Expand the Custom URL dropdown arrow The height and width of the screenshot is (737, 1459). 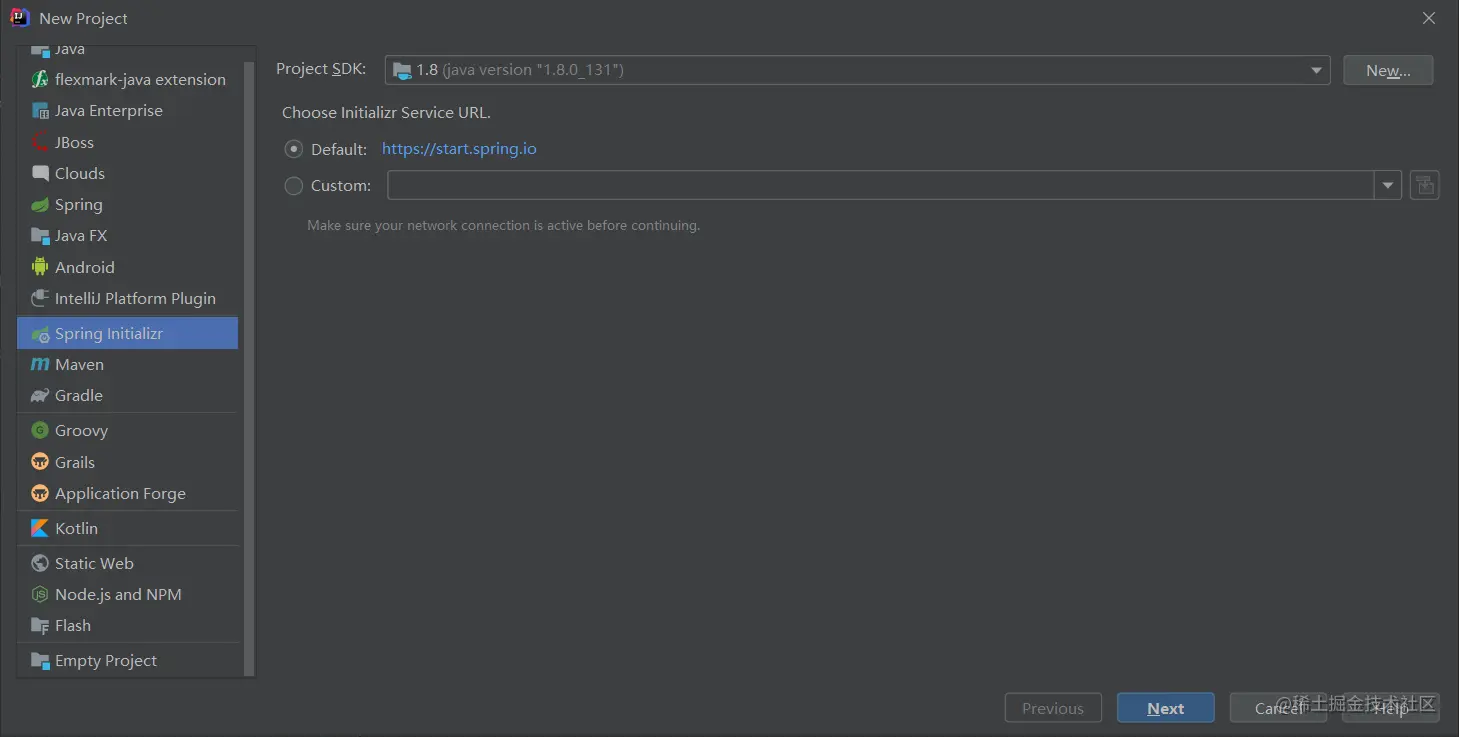pyautogui.click(x=1387, y=185)
